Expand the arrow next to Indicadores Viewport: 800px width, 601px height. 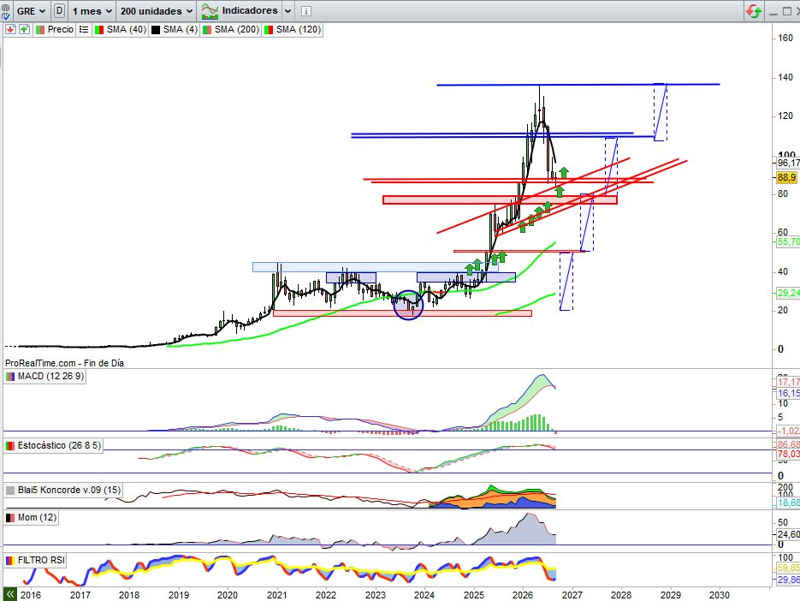click(288, 11)
